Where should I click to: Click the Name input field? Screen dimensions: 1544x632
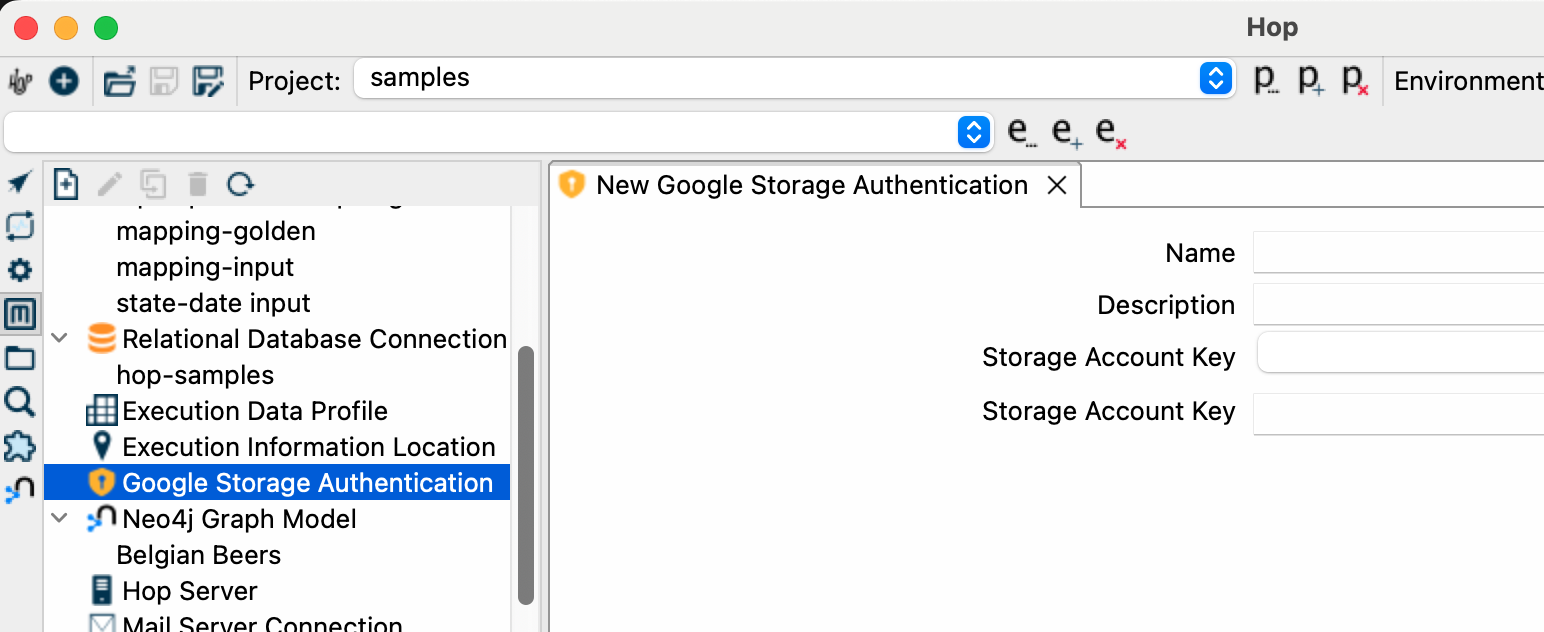[x=1398, y=253]
